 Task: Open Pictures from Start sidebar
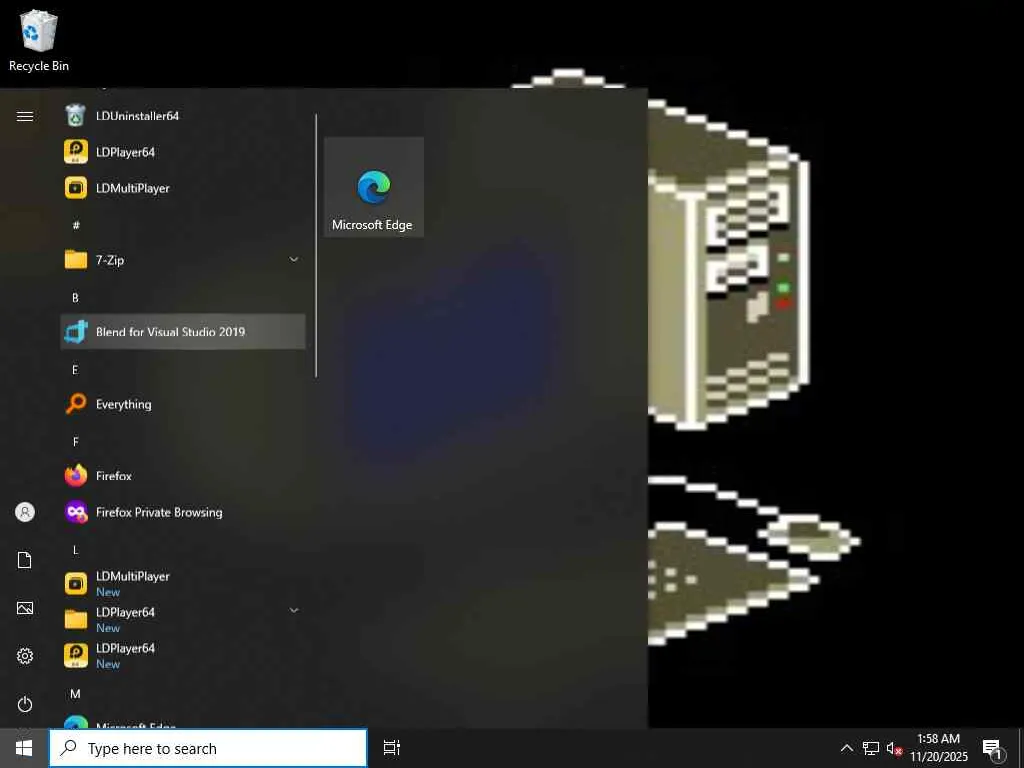coord(25,609)
